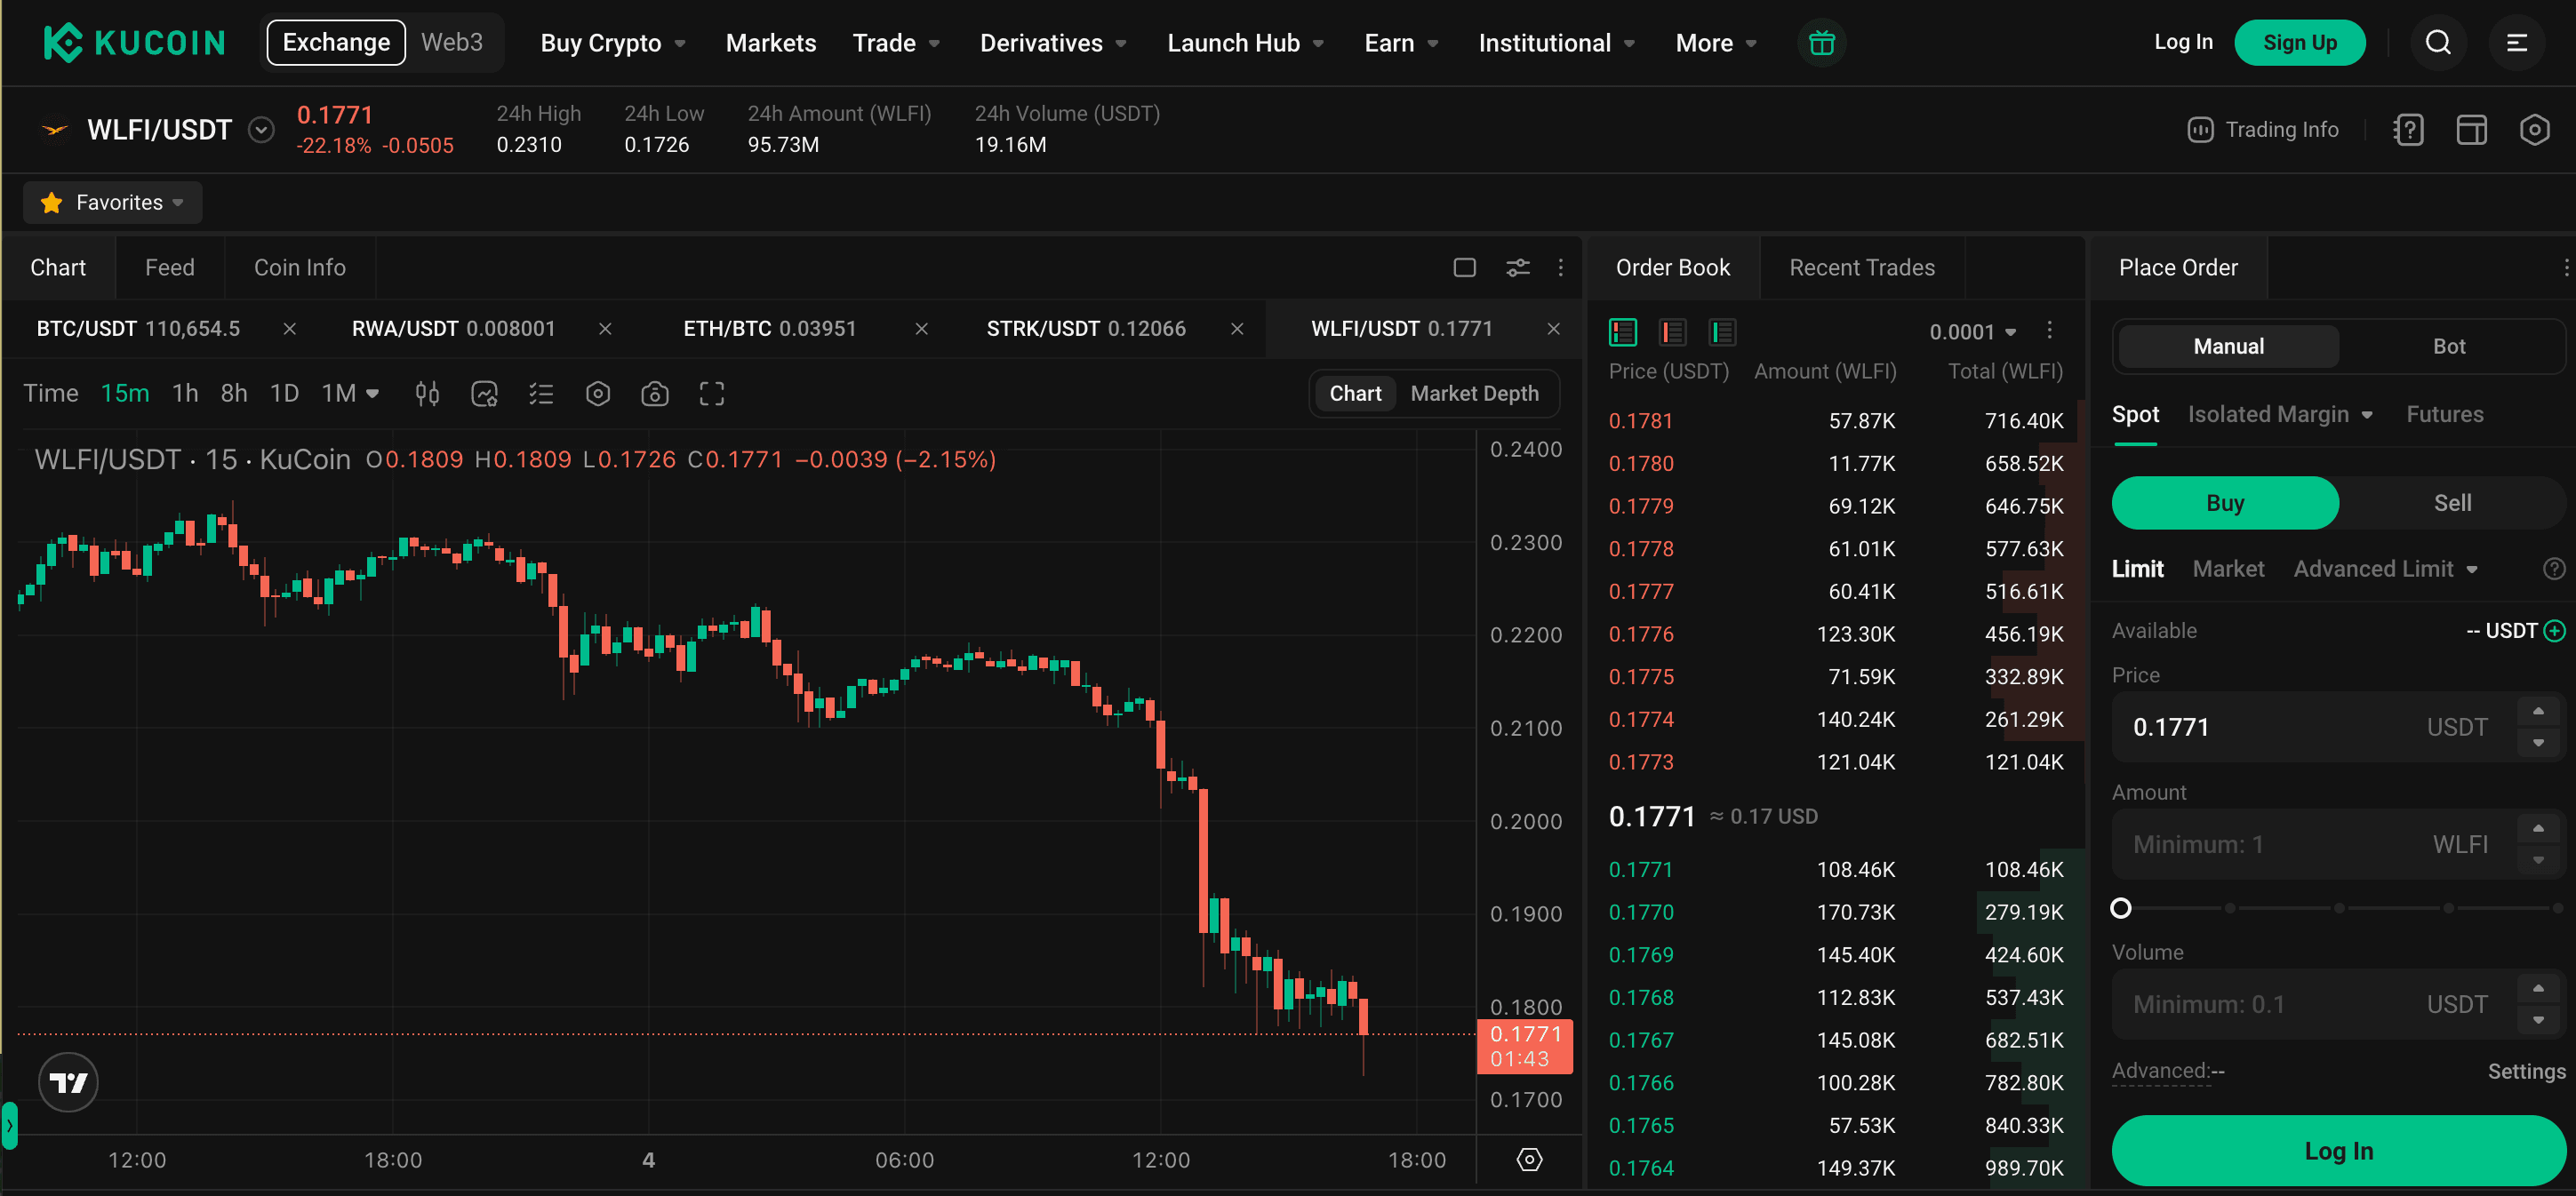The image size is (2576, 1196).
Task: Expand the Derivatives dropdown menu
Action: (x=1053, y=43)
